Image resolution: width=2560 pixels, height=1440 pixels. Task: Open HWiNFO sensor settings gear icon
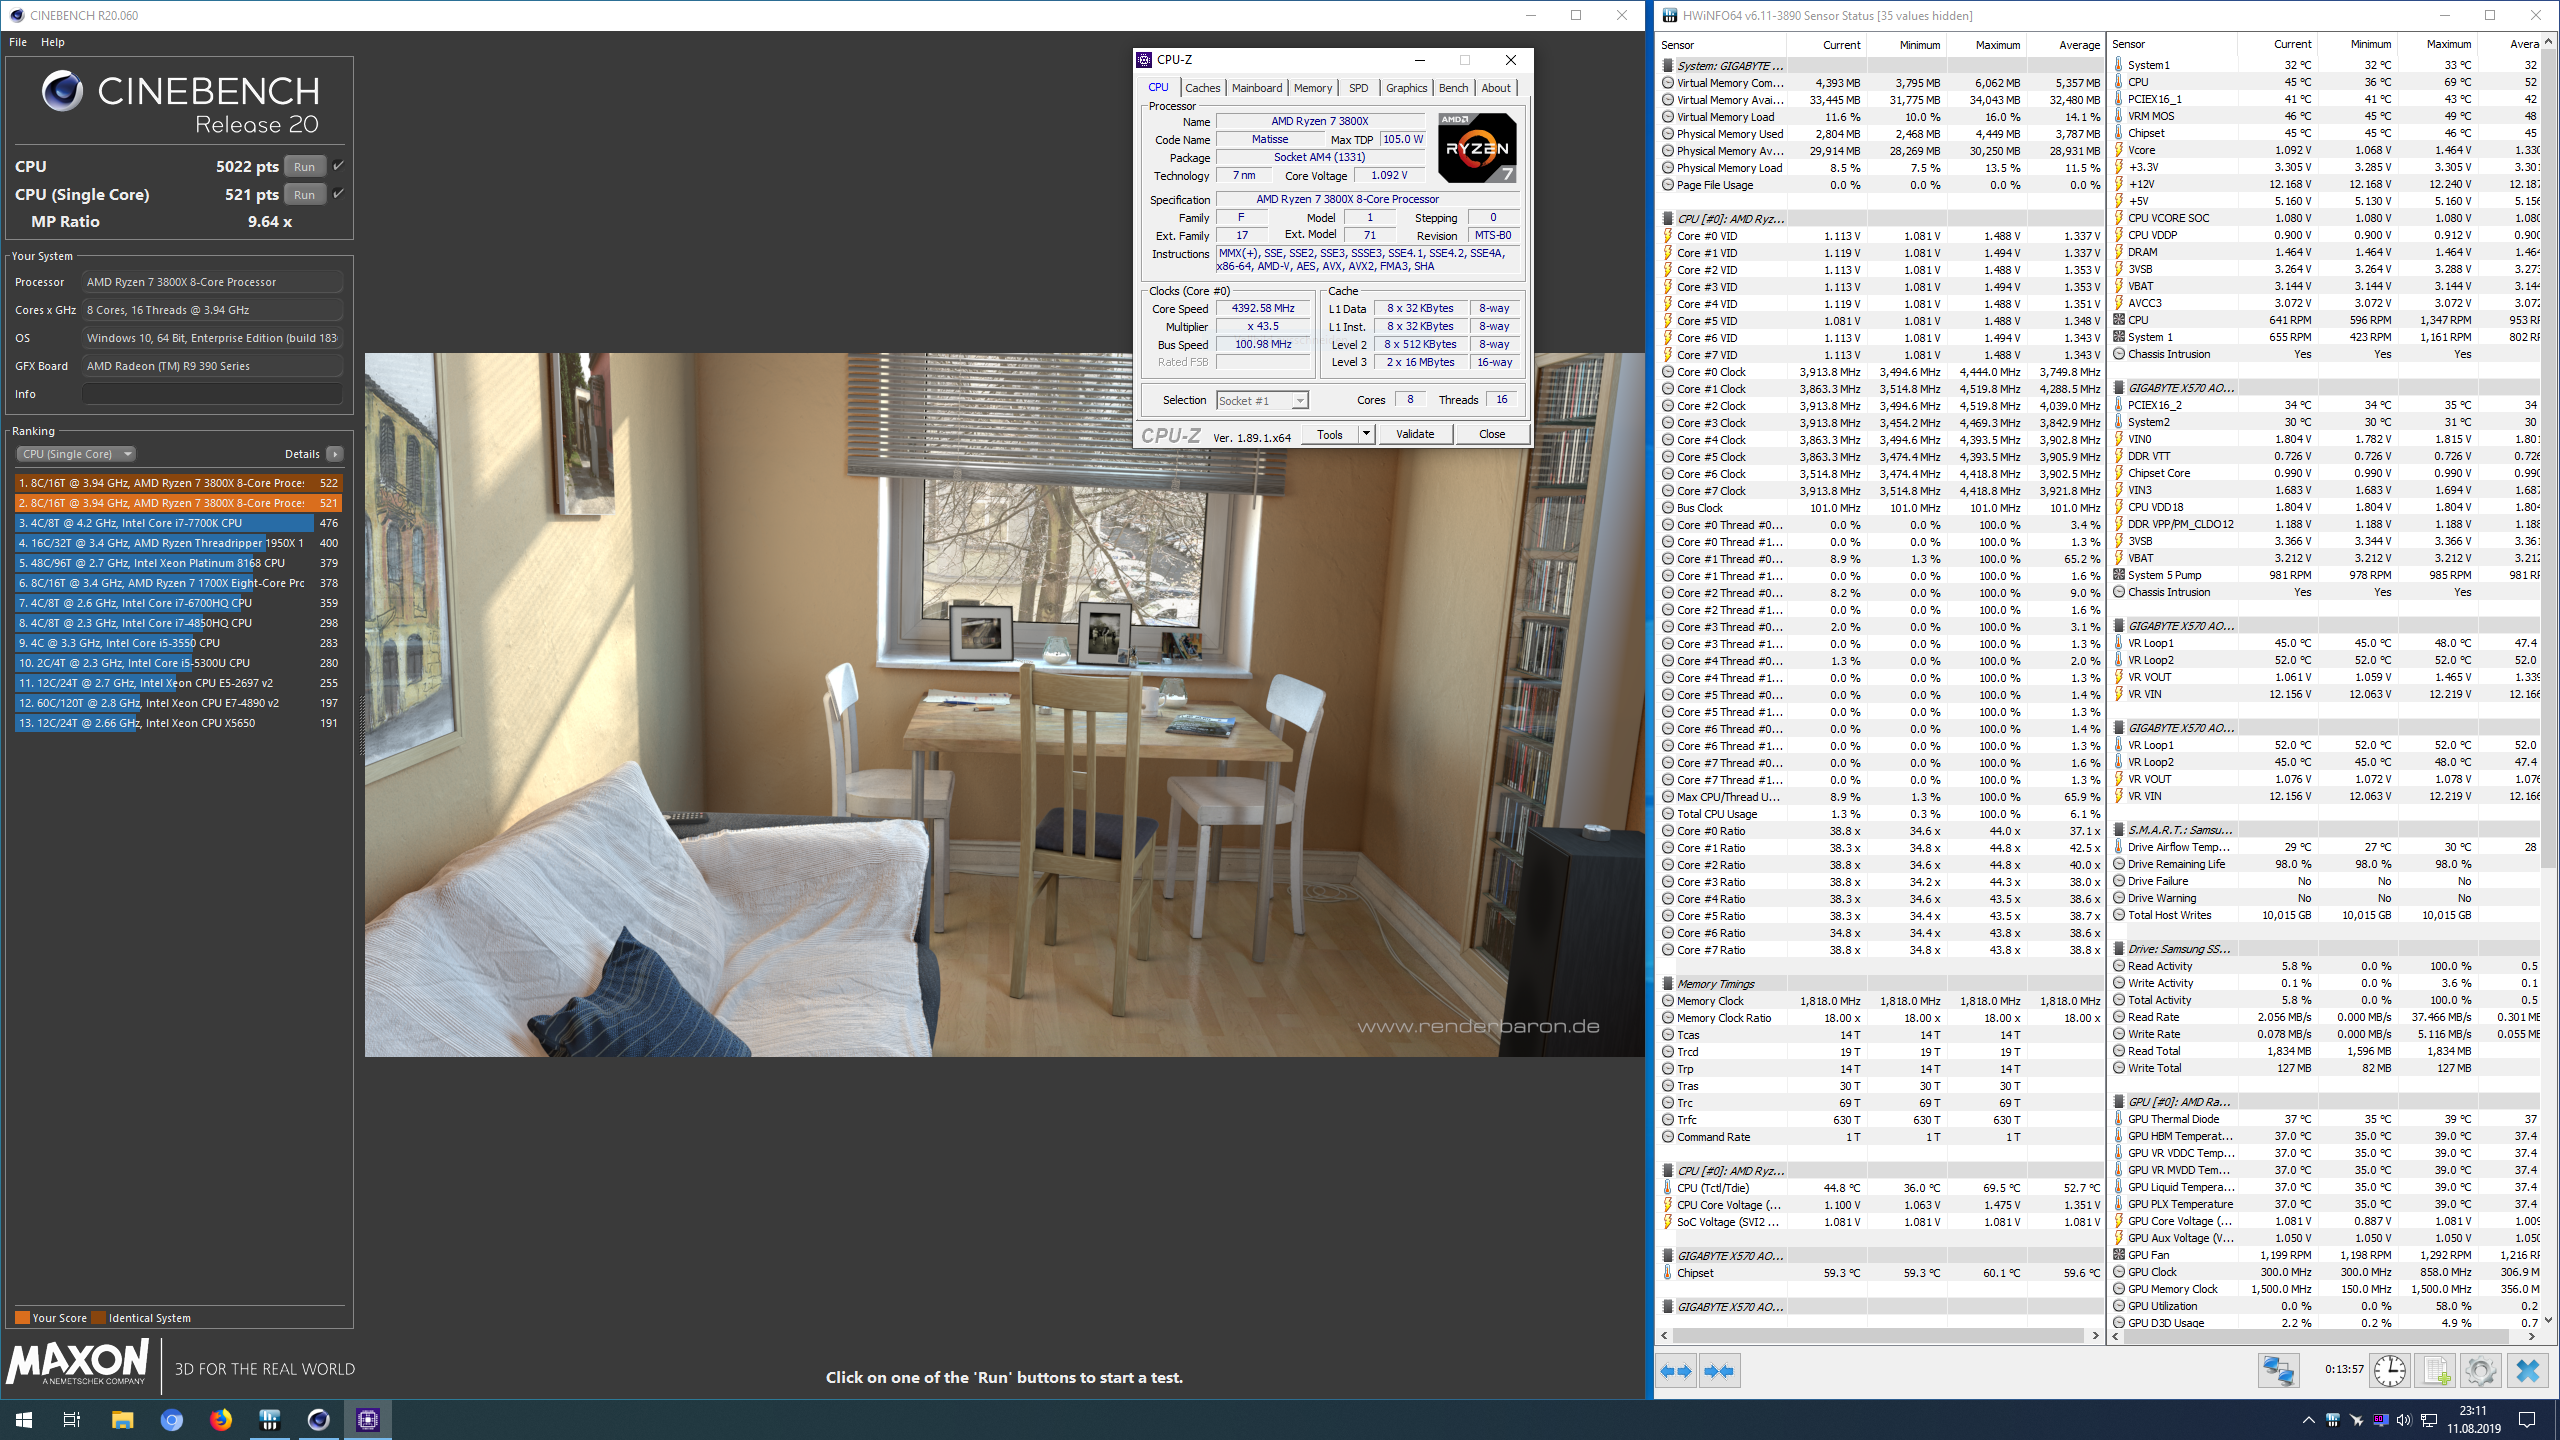pyautogui.click(x=2480, y=1371)
